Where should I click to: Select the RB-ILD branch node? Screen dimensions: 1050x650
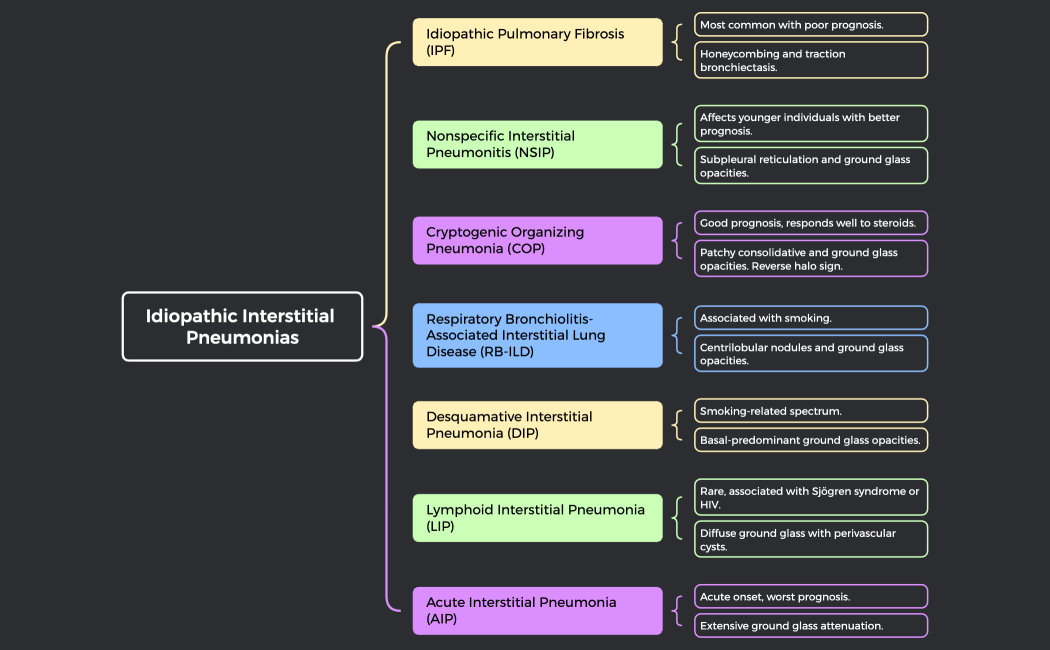point(537,335)
